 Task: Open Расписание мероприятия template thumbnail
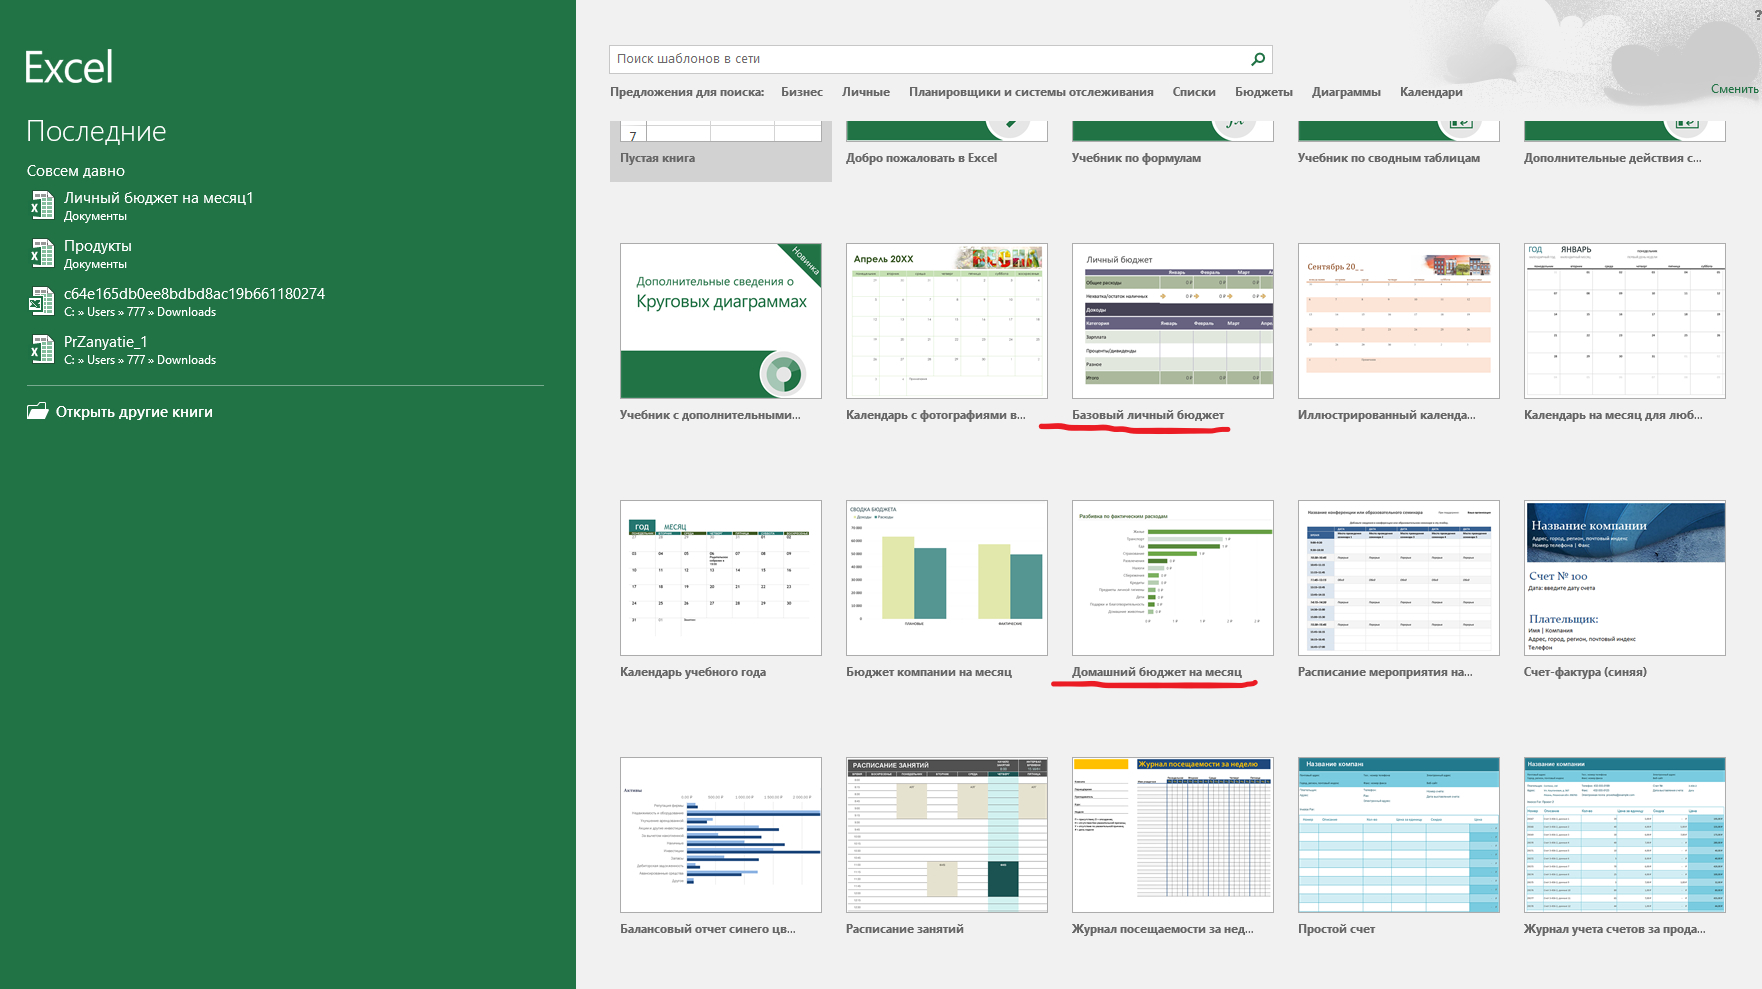pos(1399,578)
